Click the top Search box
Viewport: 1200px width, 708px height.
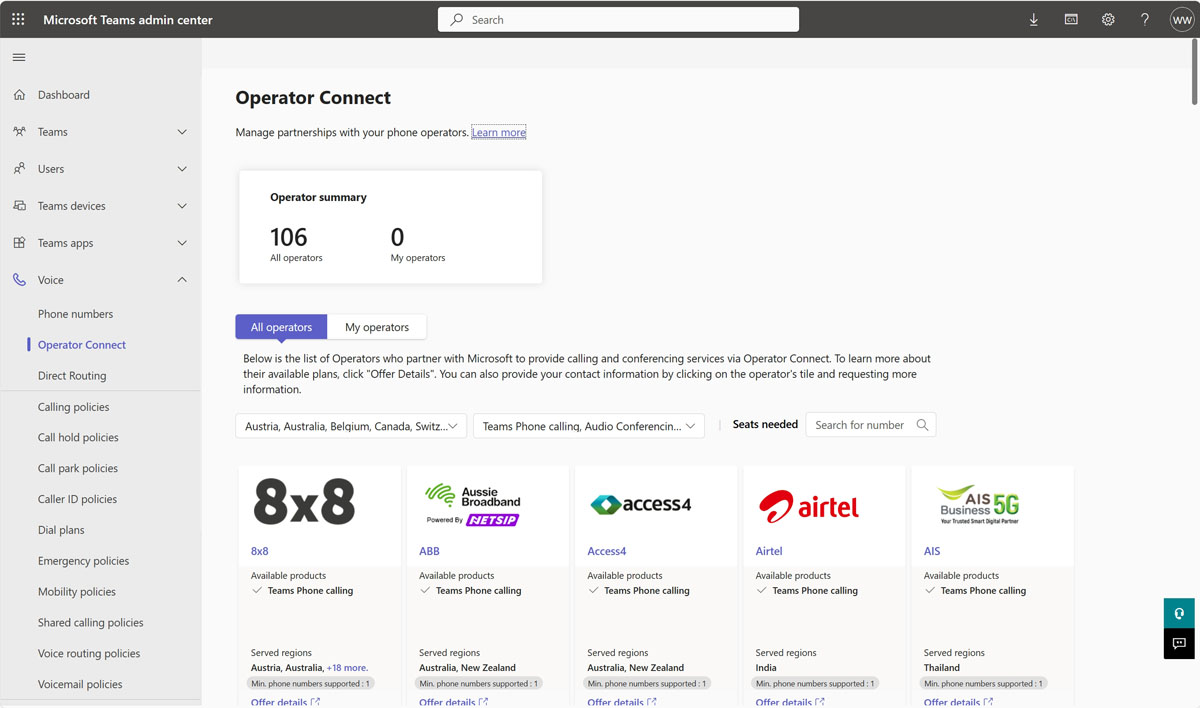point(618,19)
